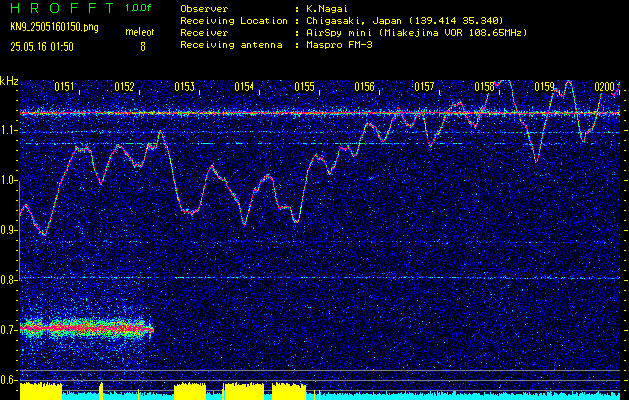Click the 1.0 frequency axis label
The height and width of the screenshot is (400, 629).
[x=9, y=181]
